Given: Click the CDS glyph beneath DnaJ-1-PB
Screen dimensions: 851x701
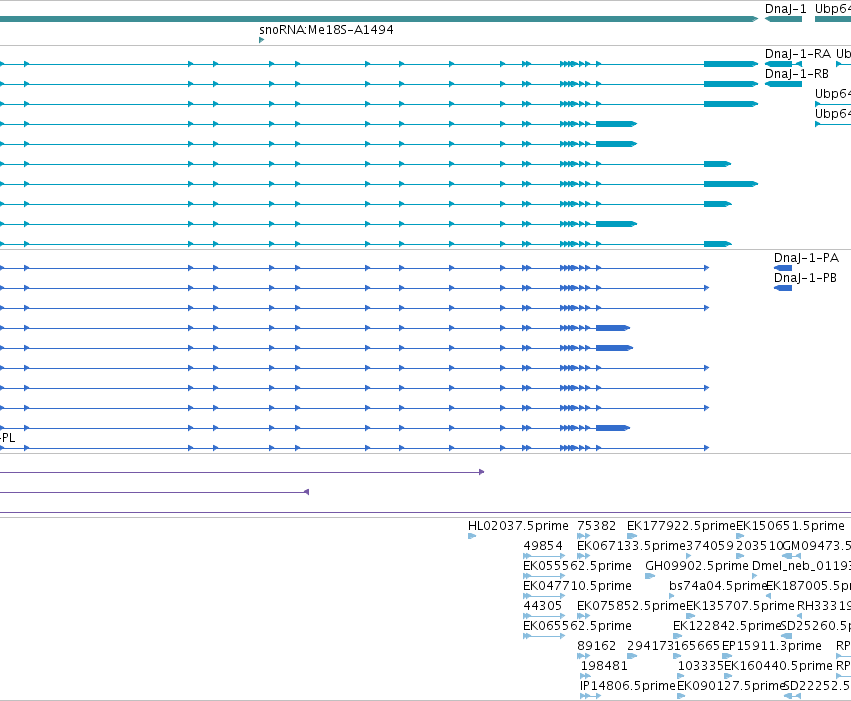Looking at the screenshot, I should (783, 288).
